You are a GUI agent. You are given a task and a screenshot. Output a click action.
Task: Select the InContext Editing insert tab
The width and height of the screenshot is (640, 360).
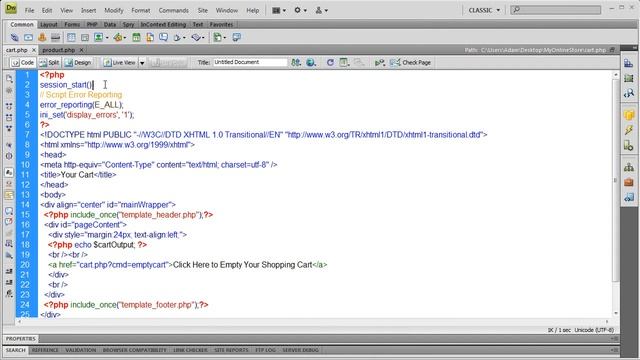[x=163, y=24]
